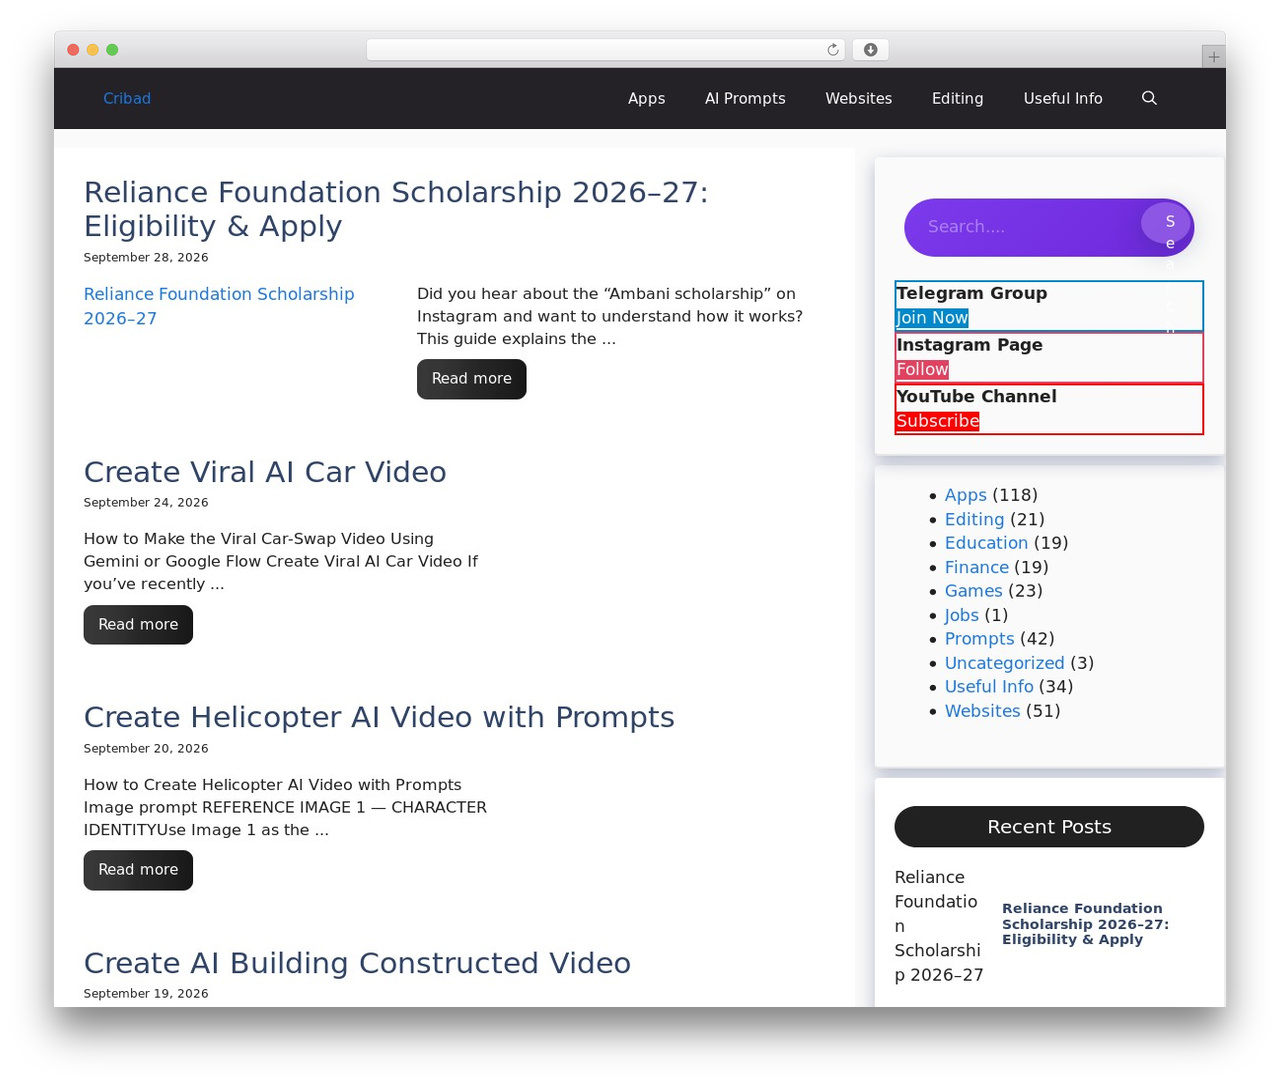Click Read more under Reliance scholarship post
Screen dimensions: 1280x1084
[x=471, y=379]
